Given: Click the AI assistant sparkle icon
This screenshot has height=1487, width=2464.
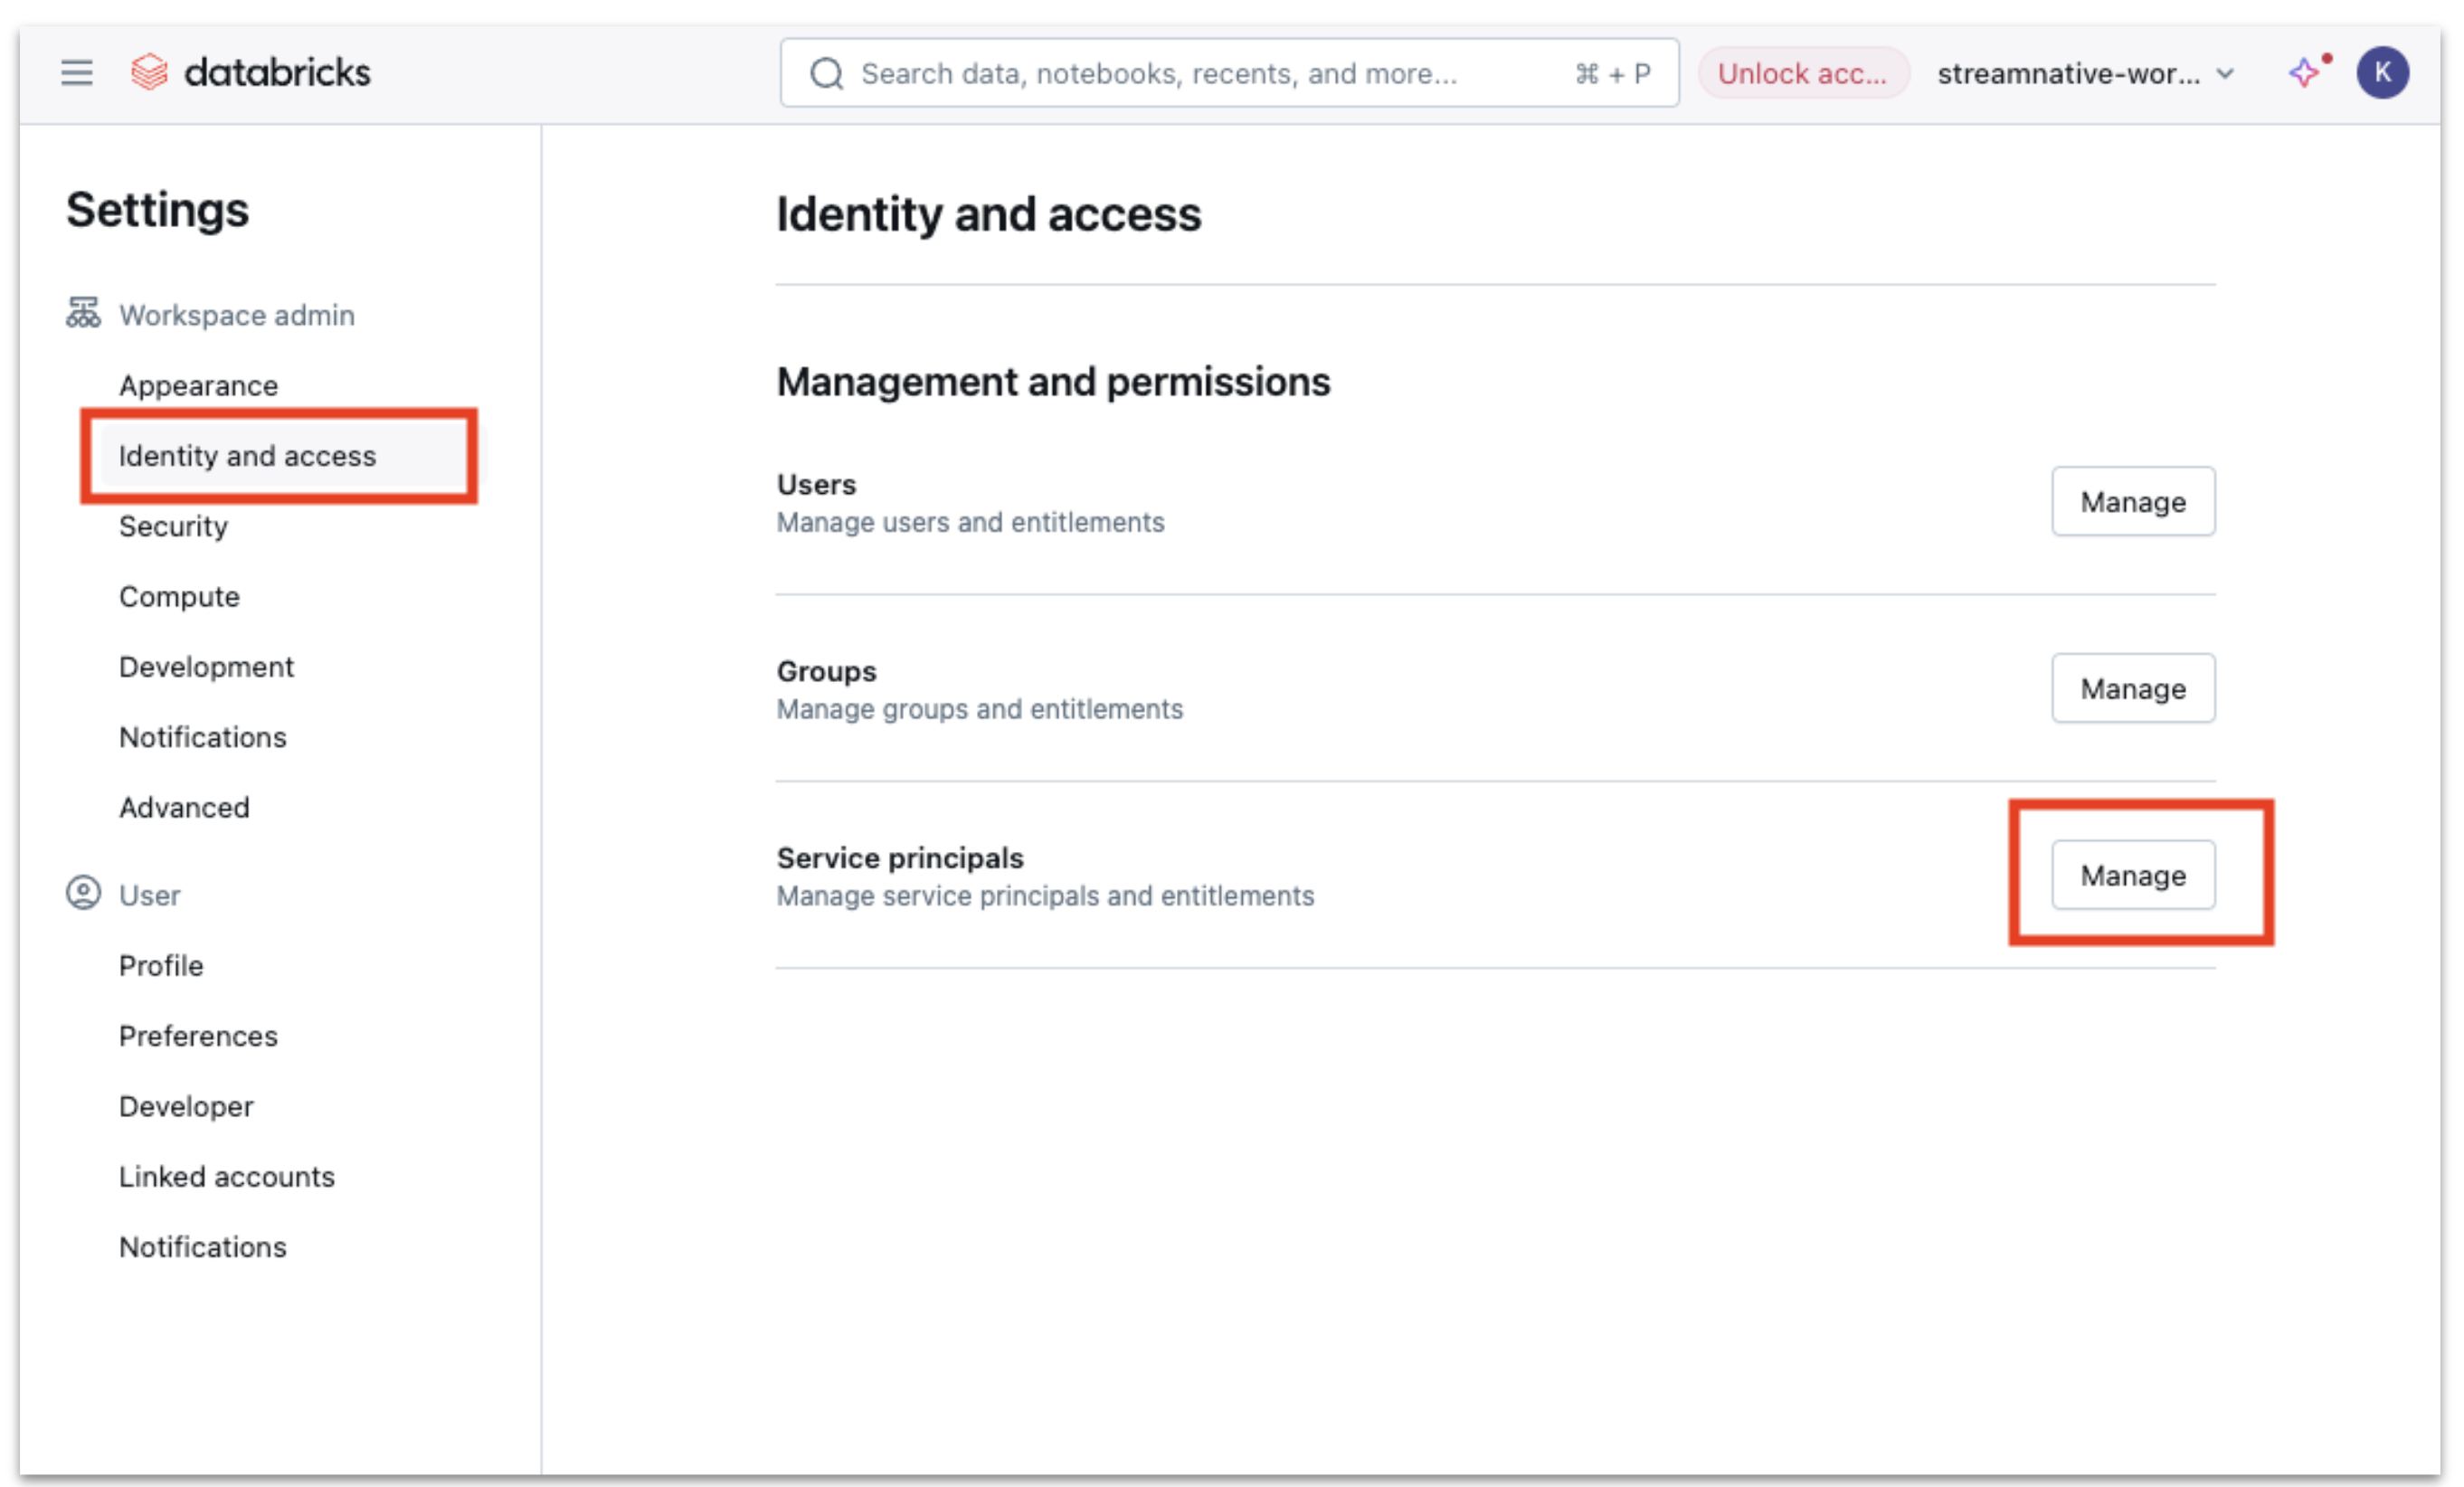Looking at the screenshot, I should (2302, 71).
